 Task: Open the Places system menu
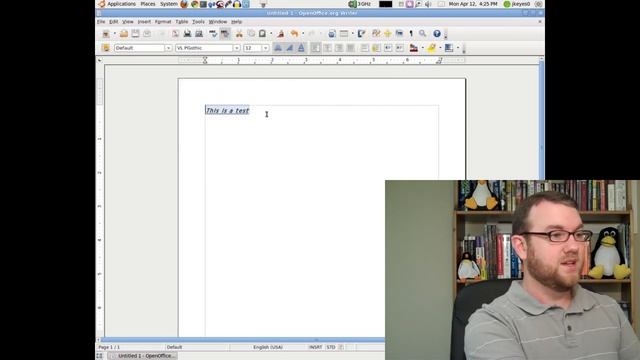click(x=148, y=4)
